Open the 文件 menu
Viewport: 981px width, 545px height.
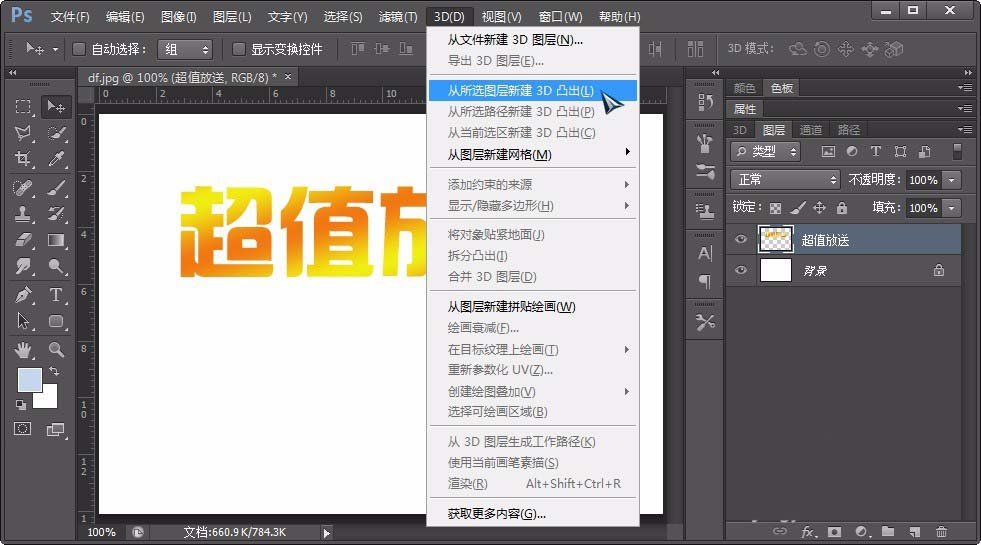tap(69, 17)
